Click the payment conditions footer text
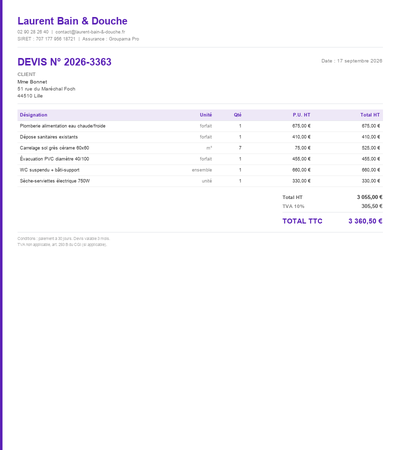Screen dimensions: 400x450 (x=63, y=239)
